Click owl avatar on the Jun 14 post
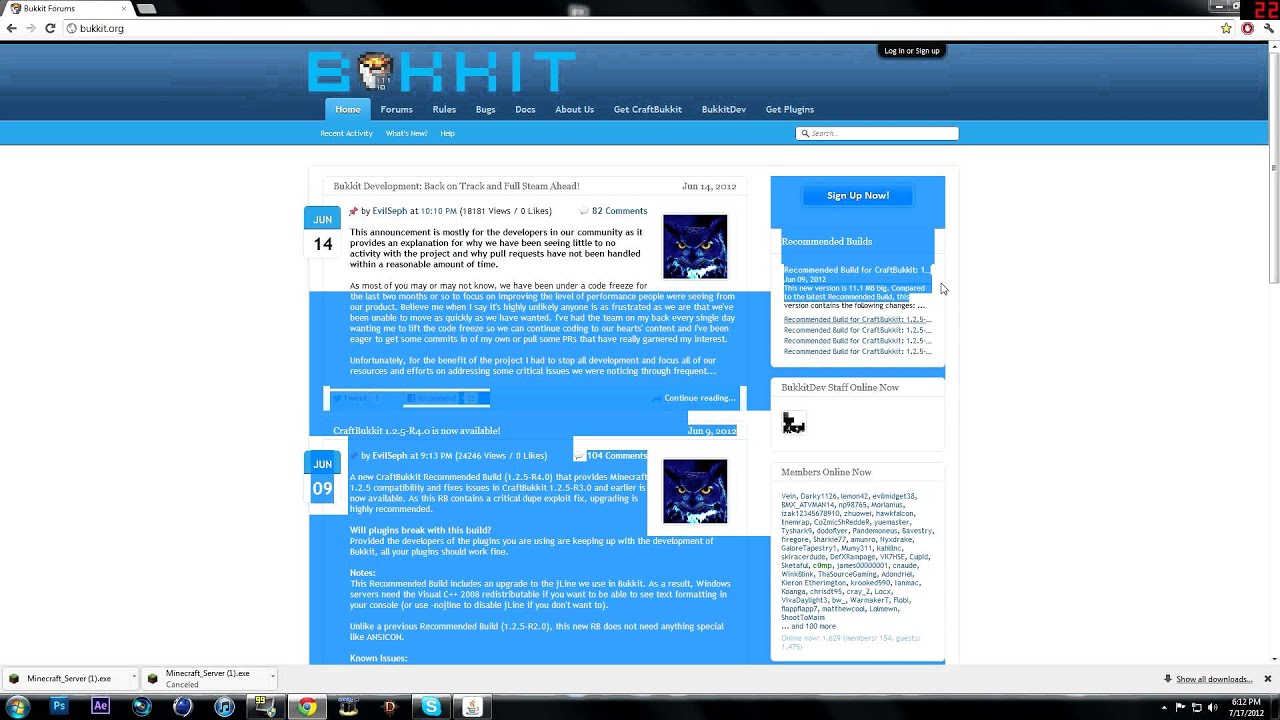 pos(695,246)
